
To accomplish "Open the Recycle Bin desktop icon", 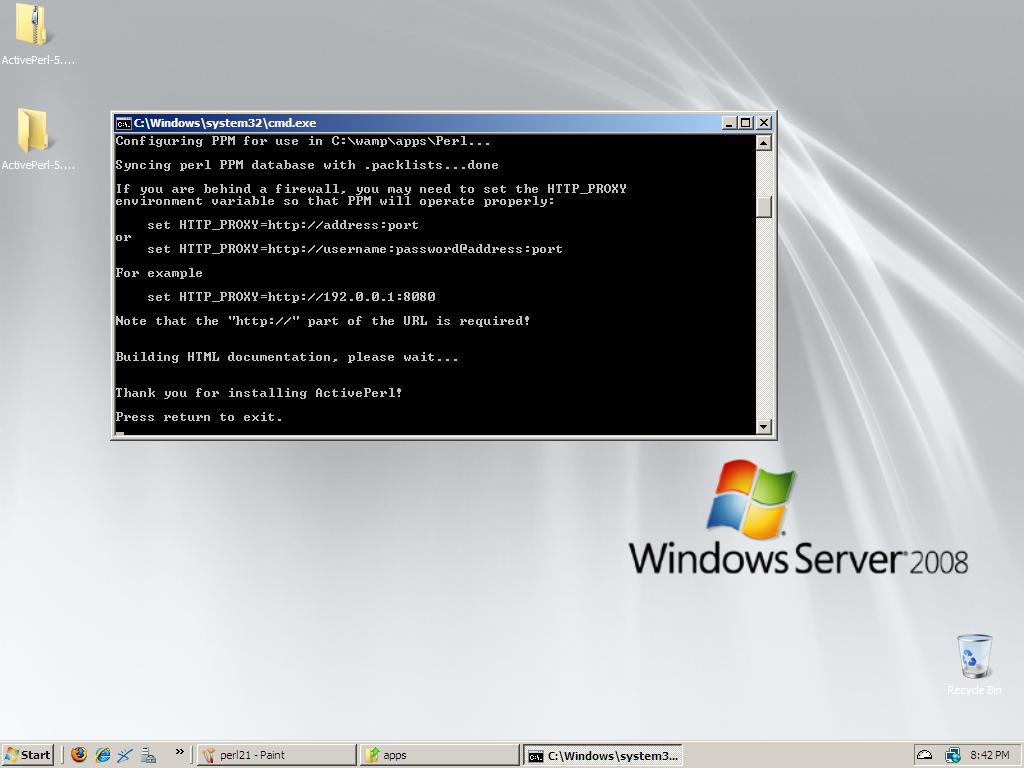I will (974, 657).
